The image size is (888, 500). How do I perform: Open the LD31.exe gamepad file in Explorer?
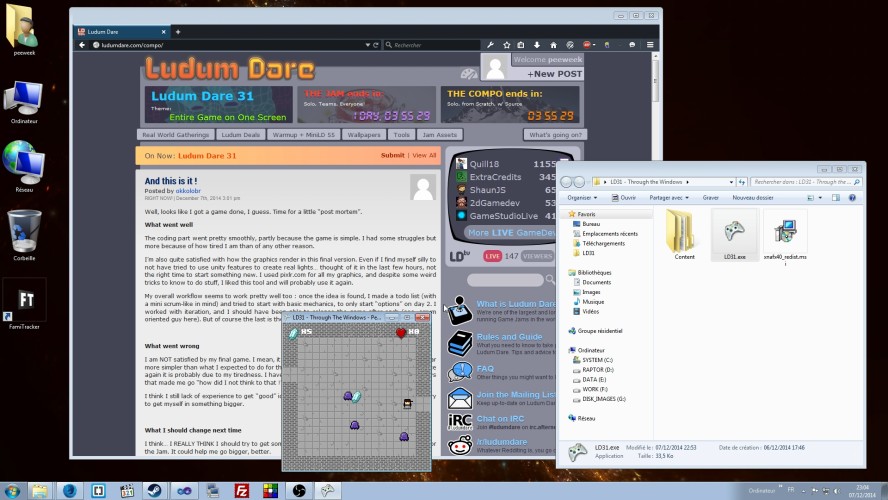click(x=734, y=235)
